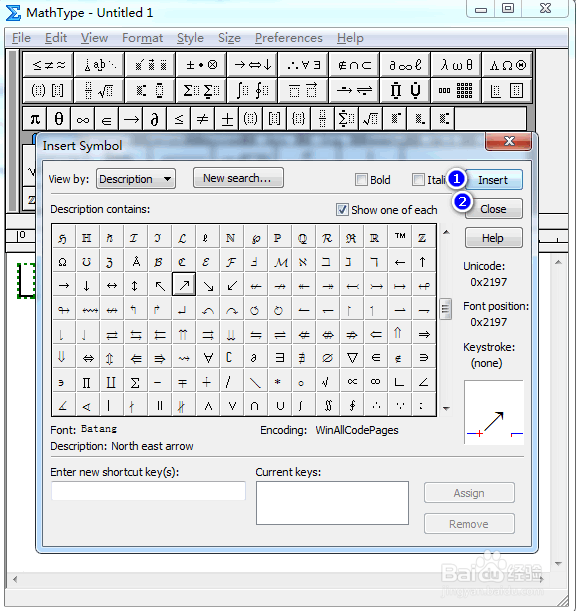The image size is (576, 611).
Task: Open the logical symbols palette
Action: tap(304, 64)
